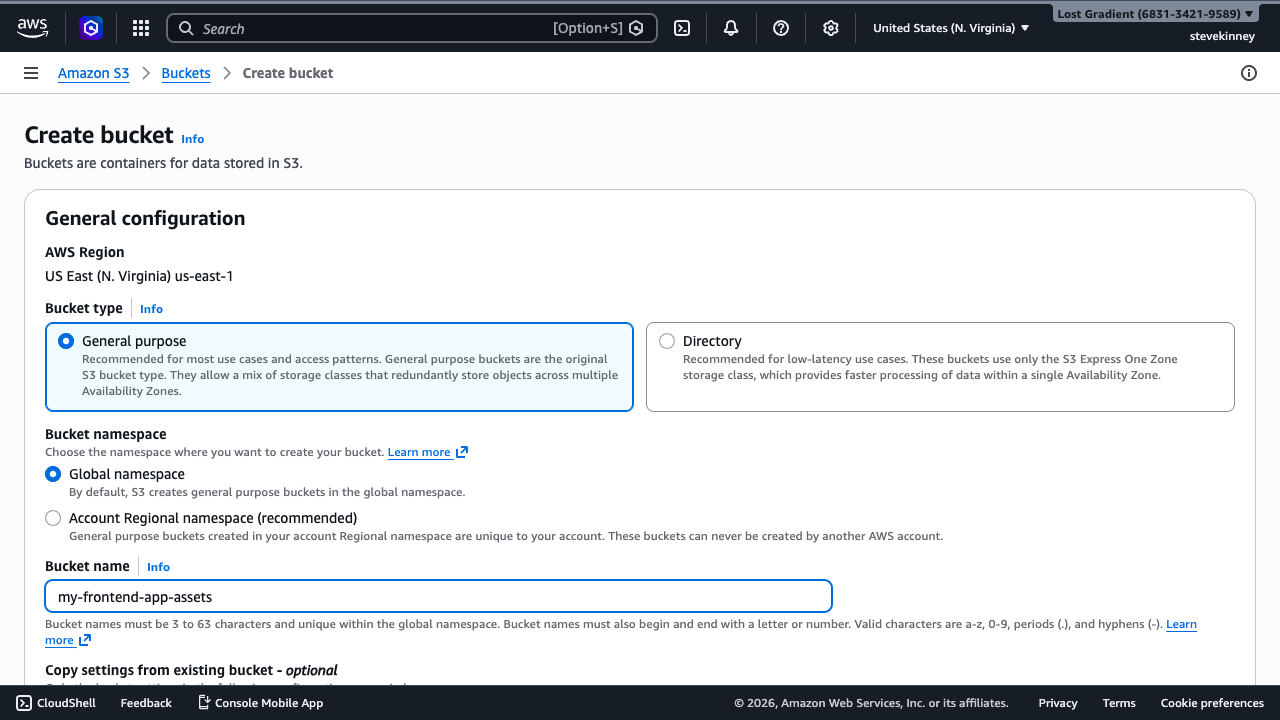Toggle the hamburger side navigation menu
Viewport: 1280px width, 720px height.
click(x=31, y=73)
